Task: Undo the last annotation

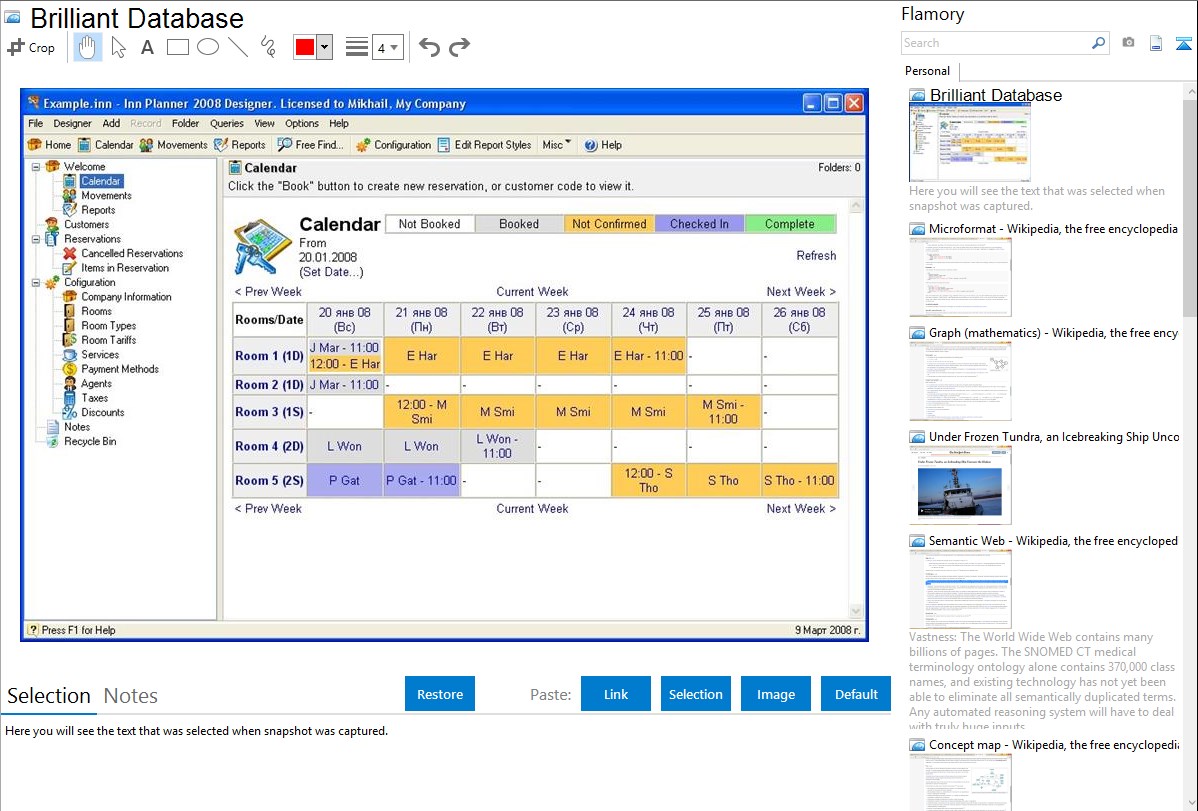Action: pos(429,47)
